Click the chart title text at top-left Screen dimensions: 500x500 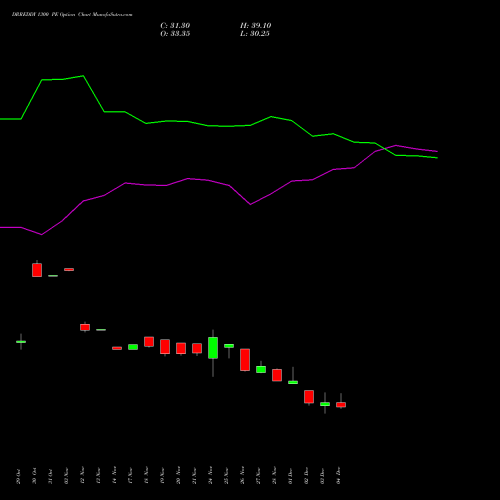tap(72, 15)
